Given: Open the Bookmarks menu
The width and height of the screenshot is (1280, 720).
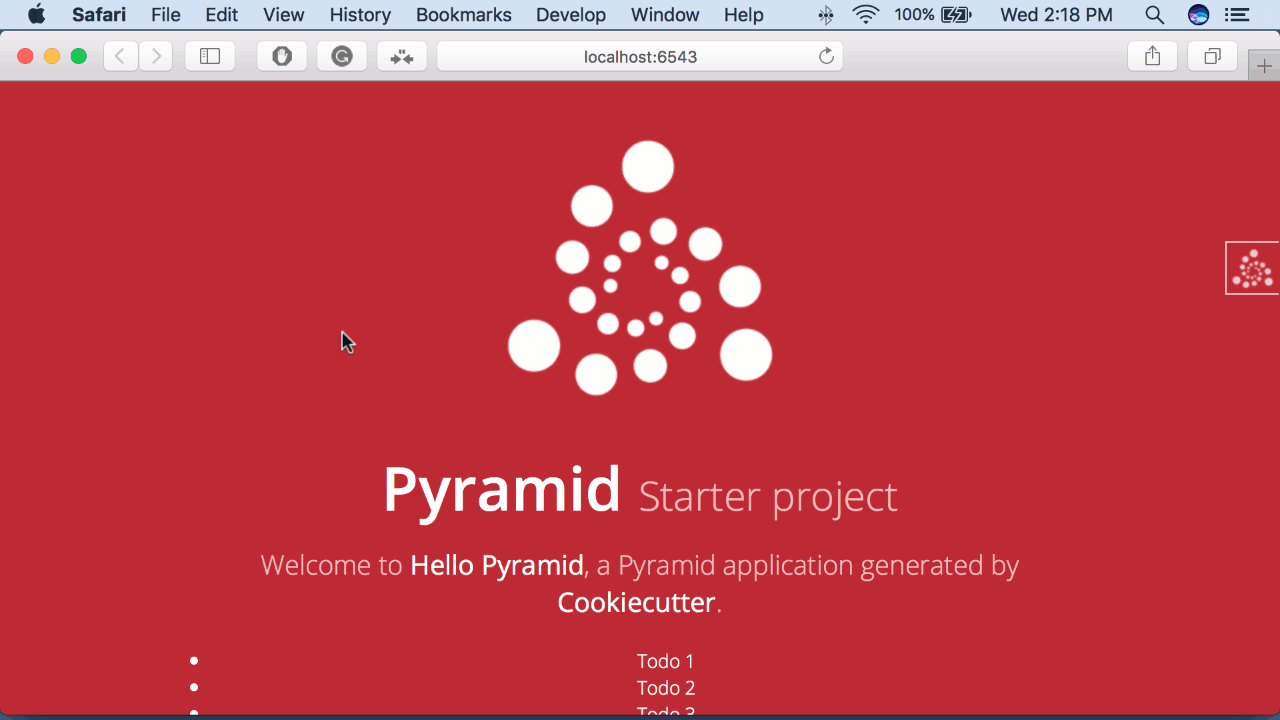Looking at the screenshot, I should [x=464, y=15].
